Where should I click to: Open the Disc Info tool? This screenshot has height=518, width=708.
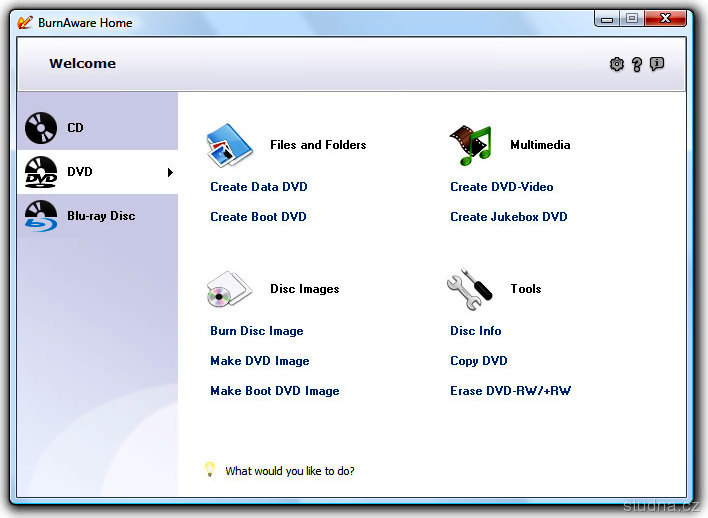pos(475,331)
